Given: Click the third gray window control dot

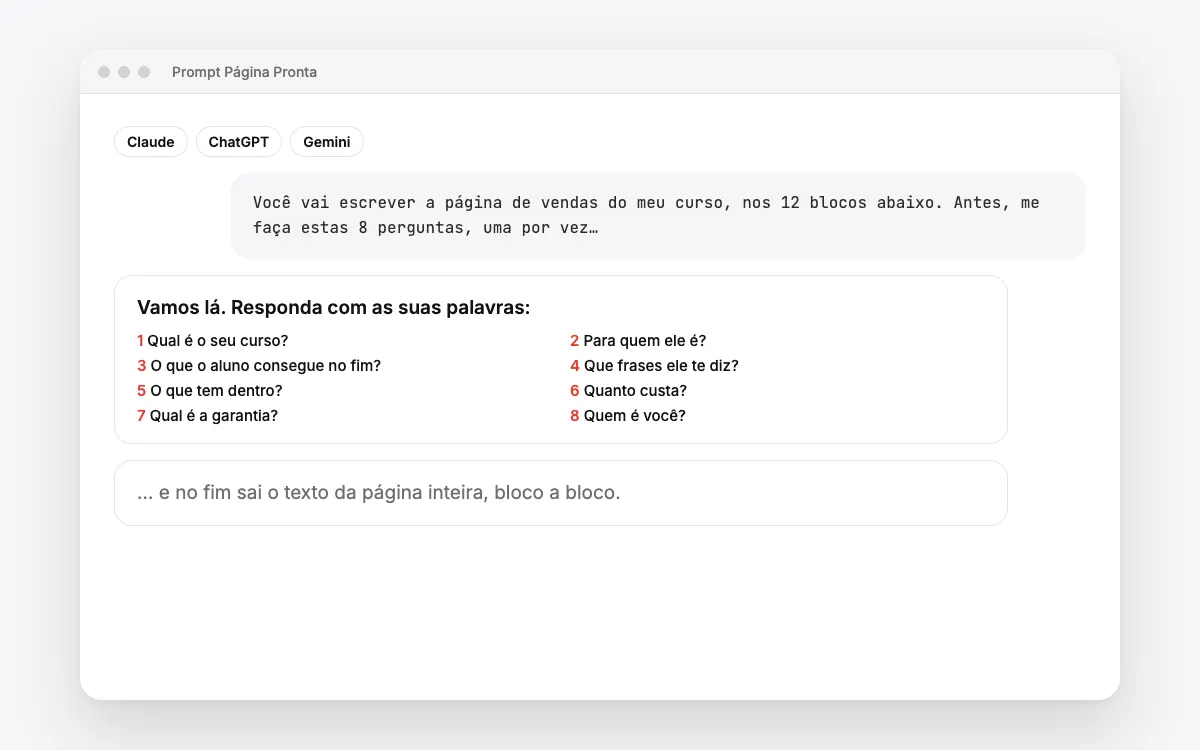Looking at the screenshot, I should (144, 72).
